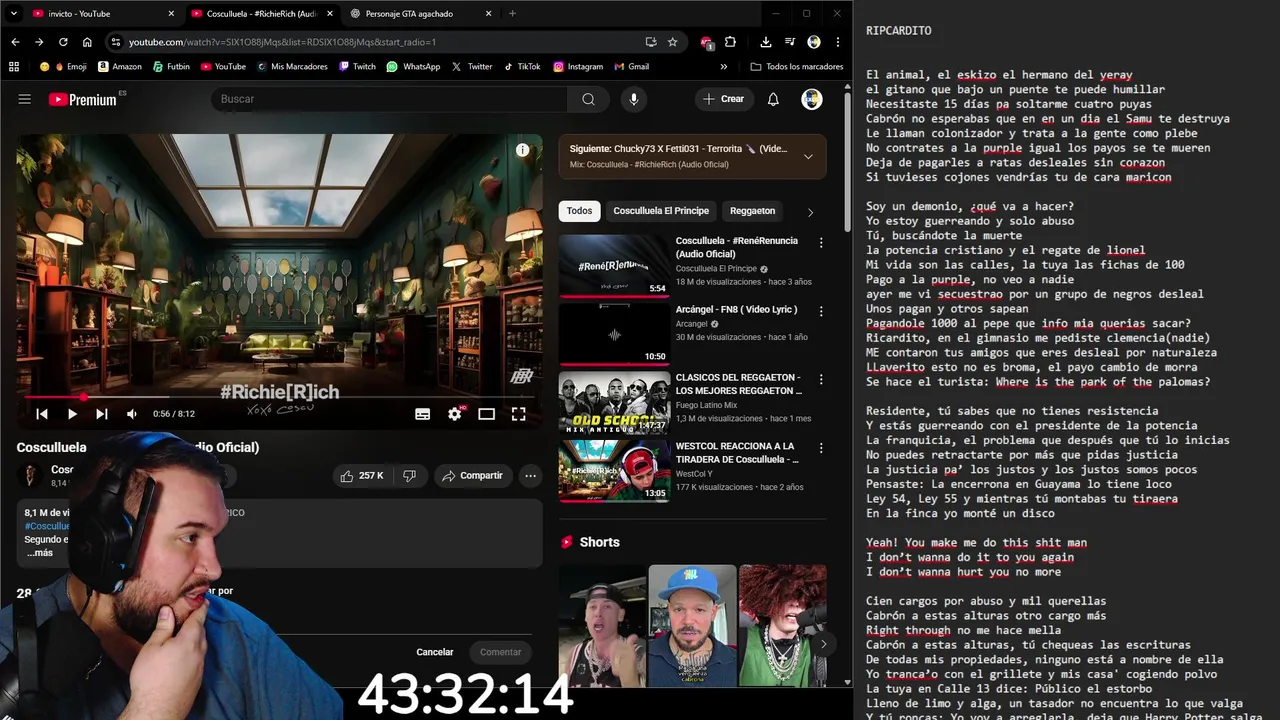This screenshot has height=720, width=1280.
Task: Open WhatsApp bookmark
Action: 413,67
